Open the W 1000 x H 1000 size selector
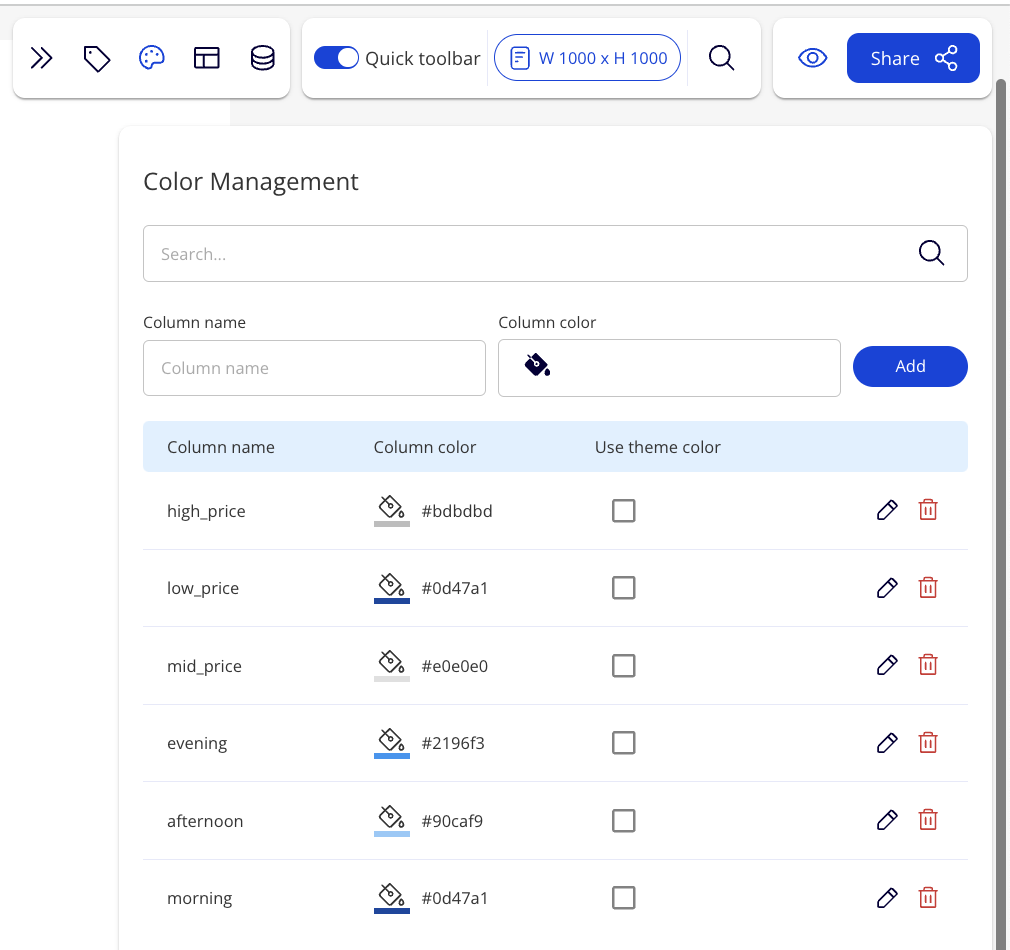Viewport: 1010px width, 950px height. point(588,58)
